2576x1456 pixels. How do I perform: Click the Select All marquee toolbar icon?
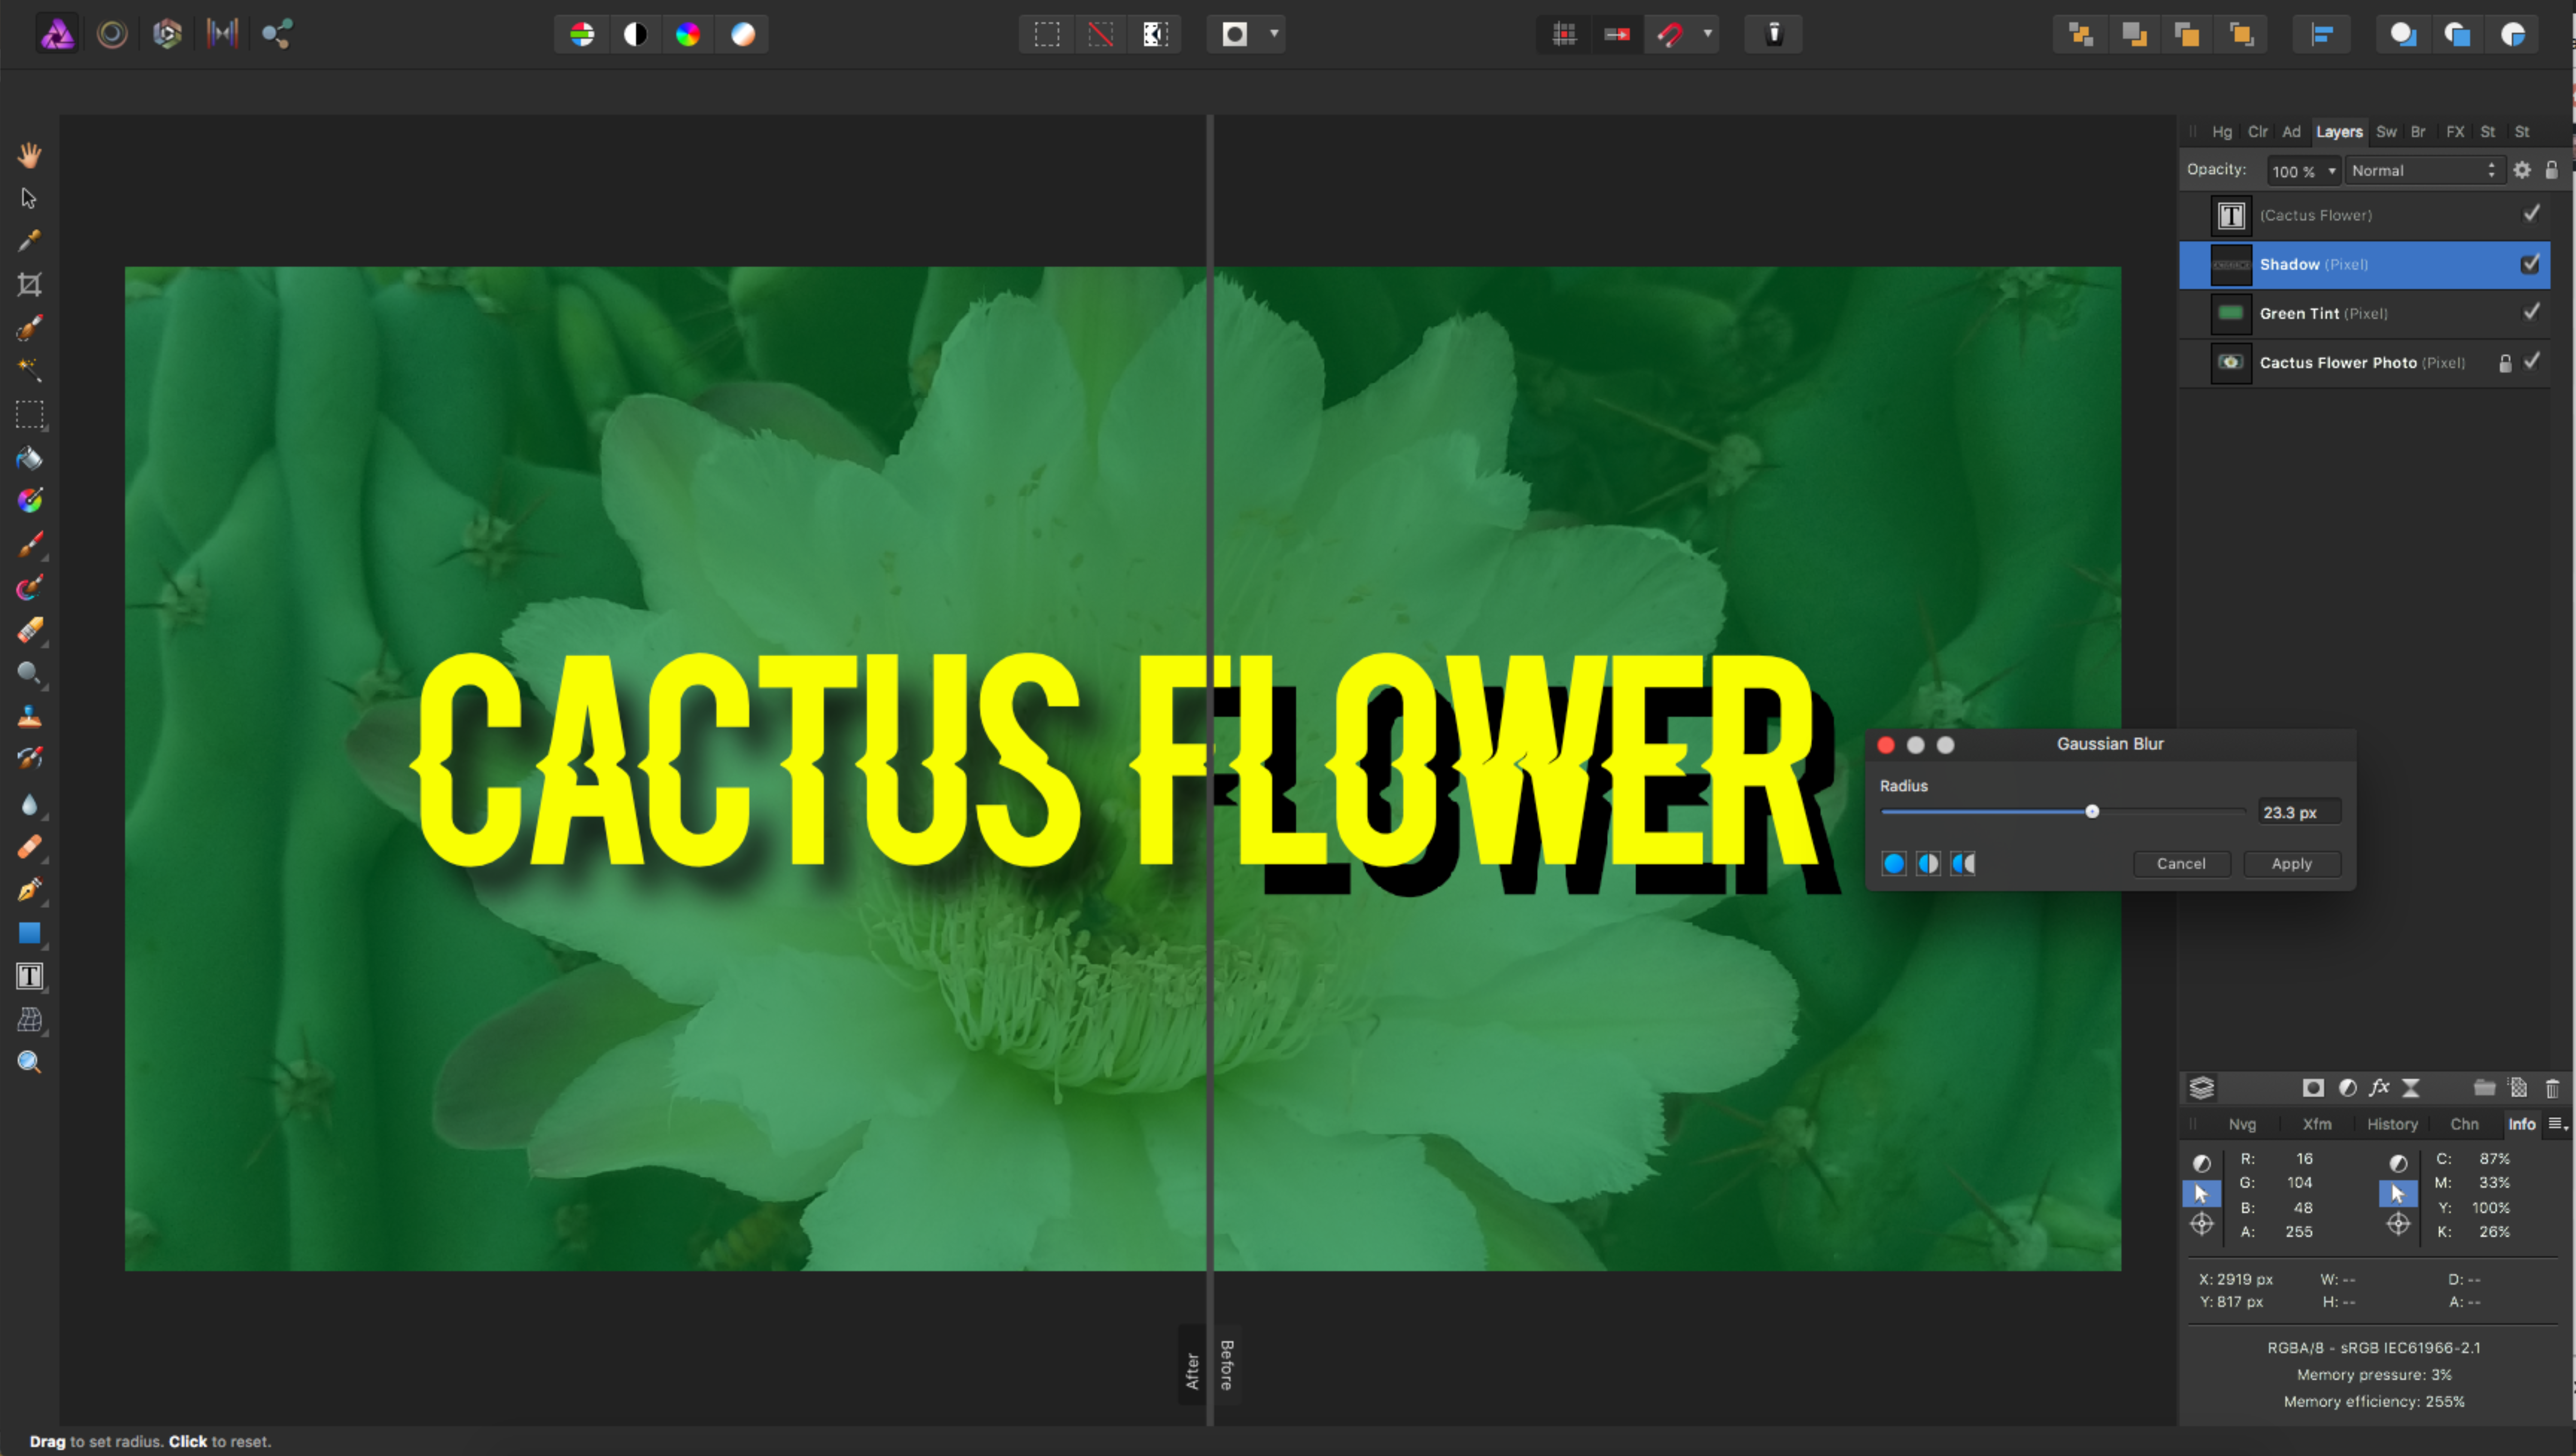tap(1047, 34)
